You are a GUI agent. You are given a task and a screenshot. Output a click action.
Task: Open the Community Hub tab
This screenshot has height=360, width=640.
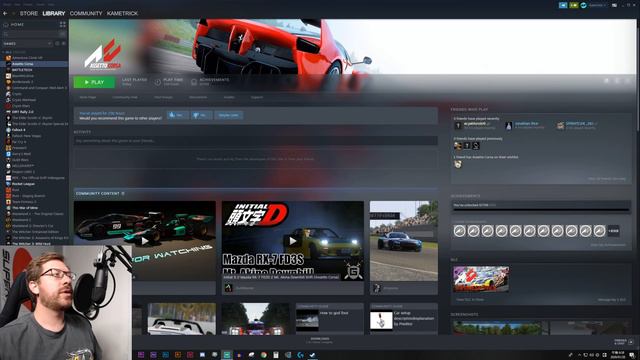(x=125, y=98)
